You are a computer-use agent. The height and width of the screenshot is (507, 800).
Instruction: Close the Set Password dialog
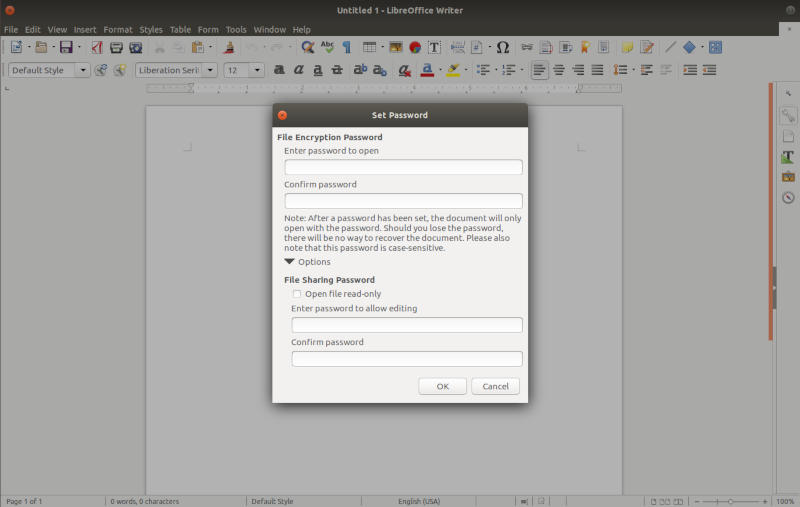point(282,115)
